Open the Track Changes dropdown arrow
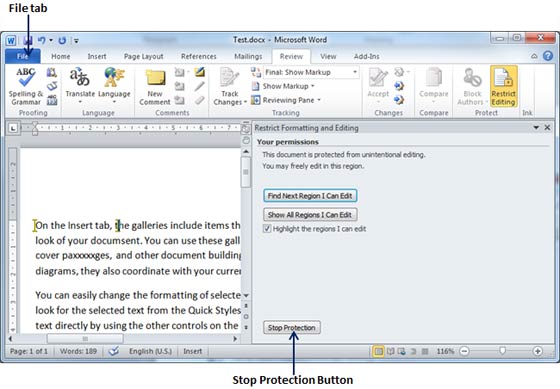 click(245, 103)
